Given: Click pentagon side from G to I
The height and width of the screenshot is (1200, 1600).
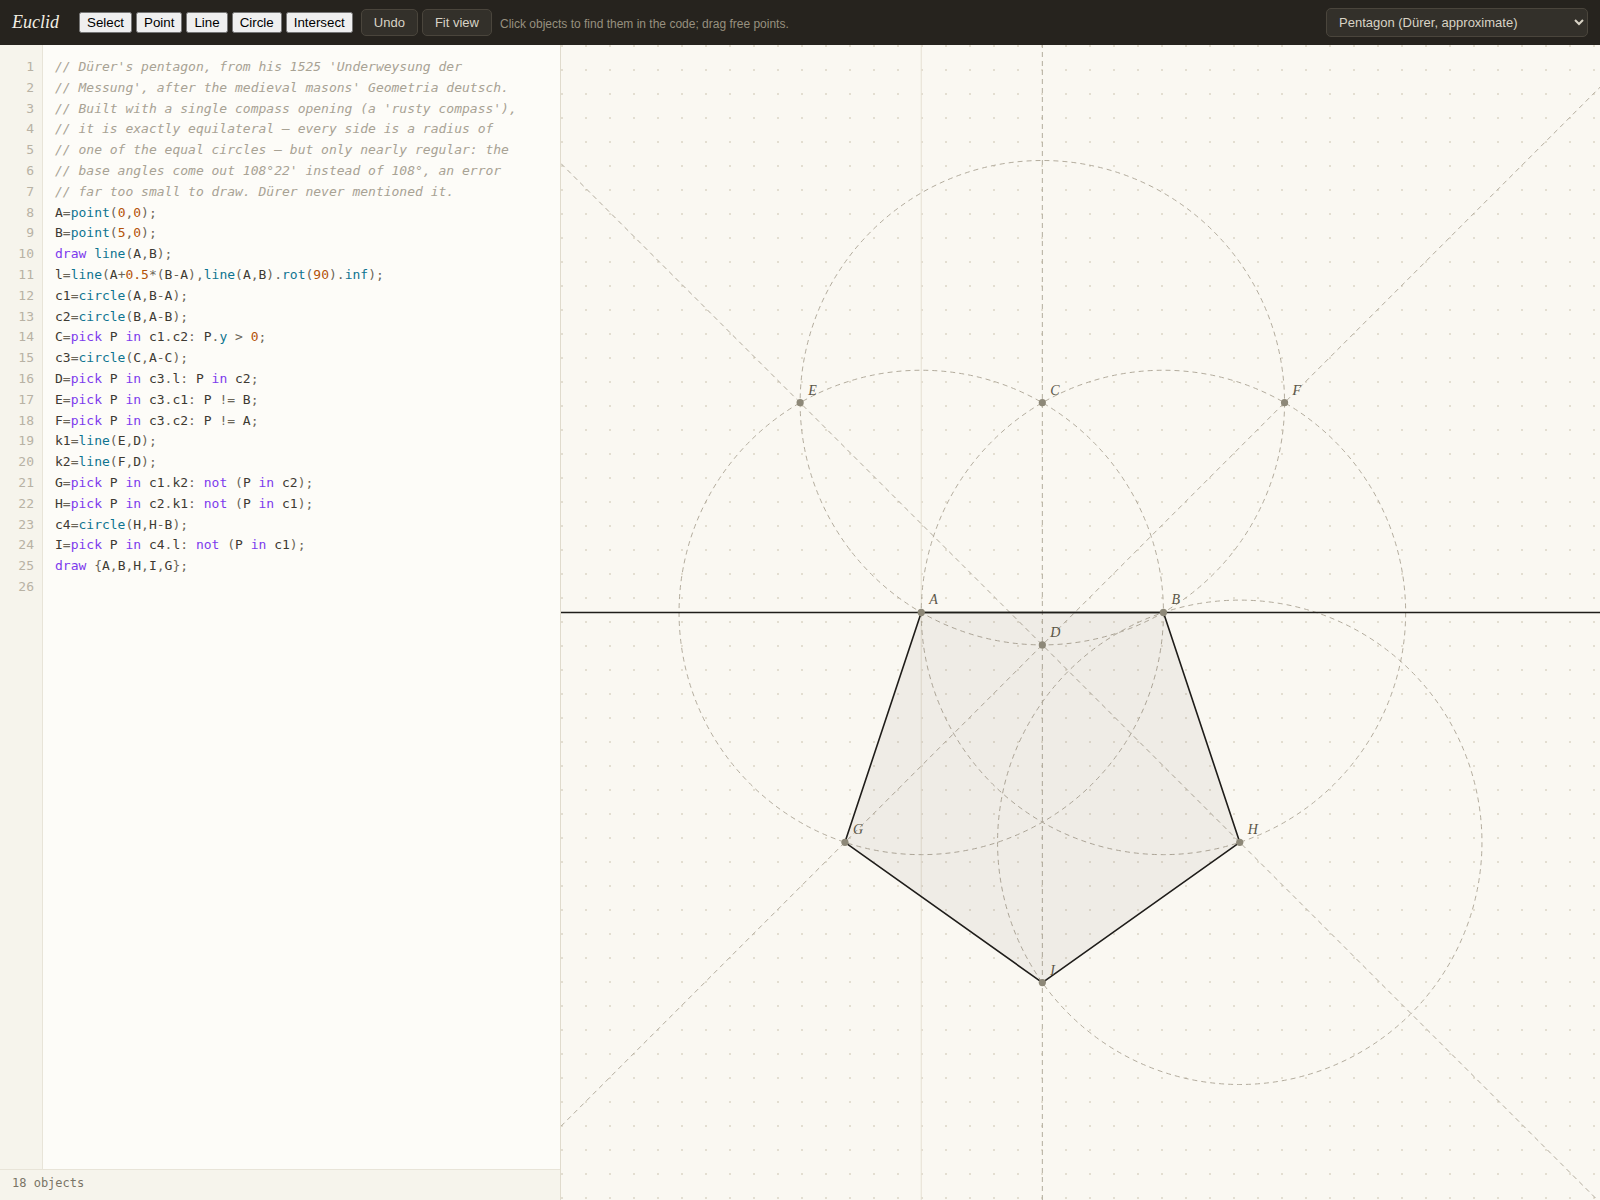Looking at the screenshot, I should (x=943, y=912).
